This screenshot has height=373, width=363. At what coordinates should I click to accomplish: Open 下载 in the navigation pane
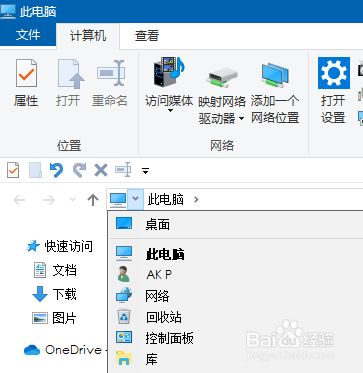(64, 294)
